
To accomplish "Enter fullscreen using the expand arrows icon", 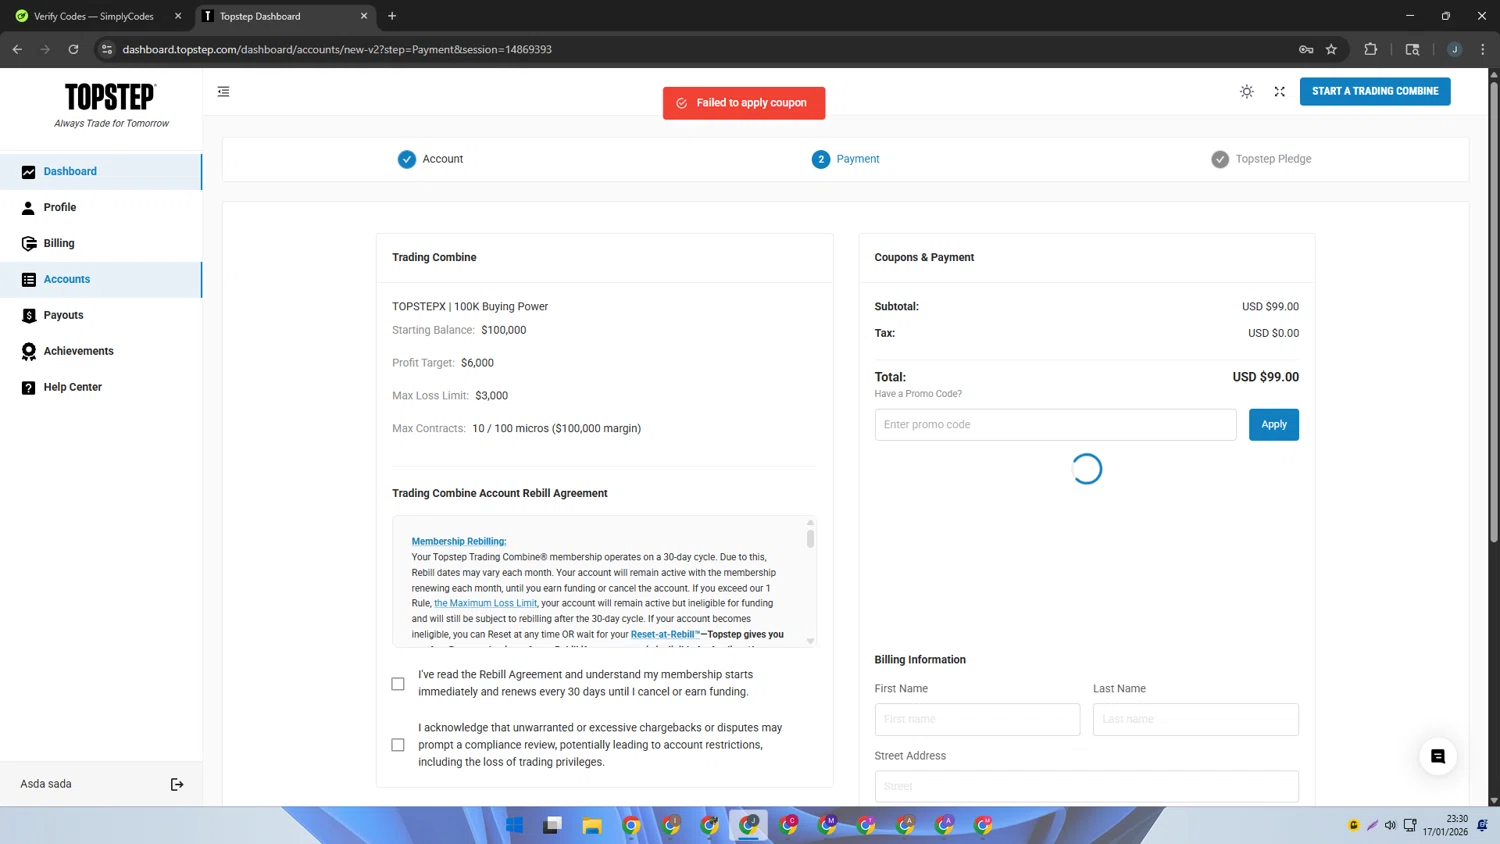I will click(x=1279, y=91).
